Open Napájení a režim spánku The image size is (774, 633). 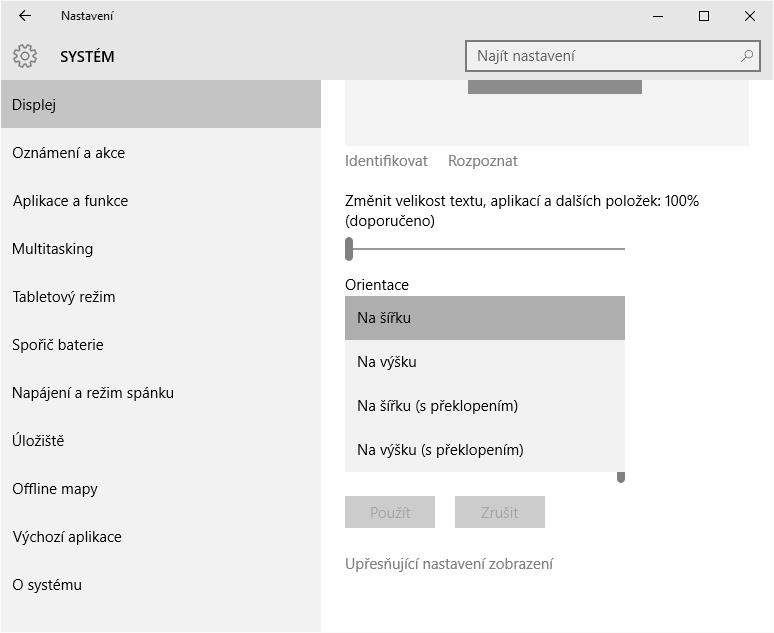tap(93, 393)
